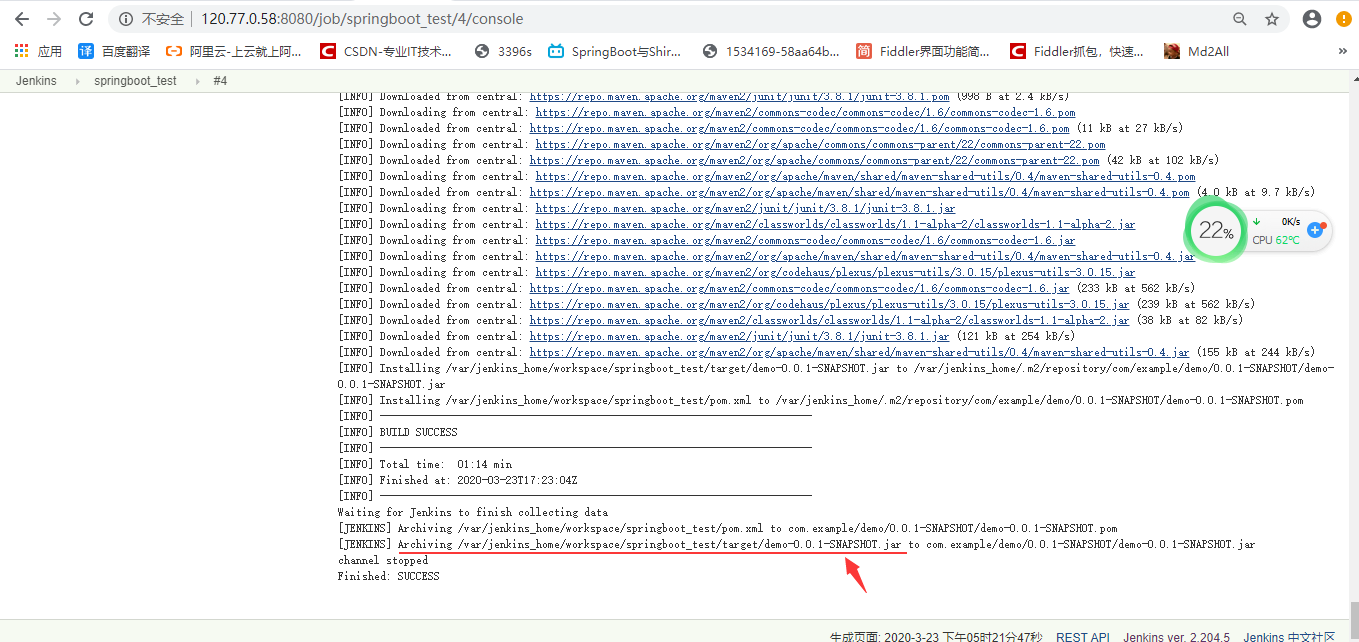Image resolution: width=1359 pixels, height=642 pixels.
Task: Expand the arrow after Jenkins breadcrumb
Action: point(76,81)
